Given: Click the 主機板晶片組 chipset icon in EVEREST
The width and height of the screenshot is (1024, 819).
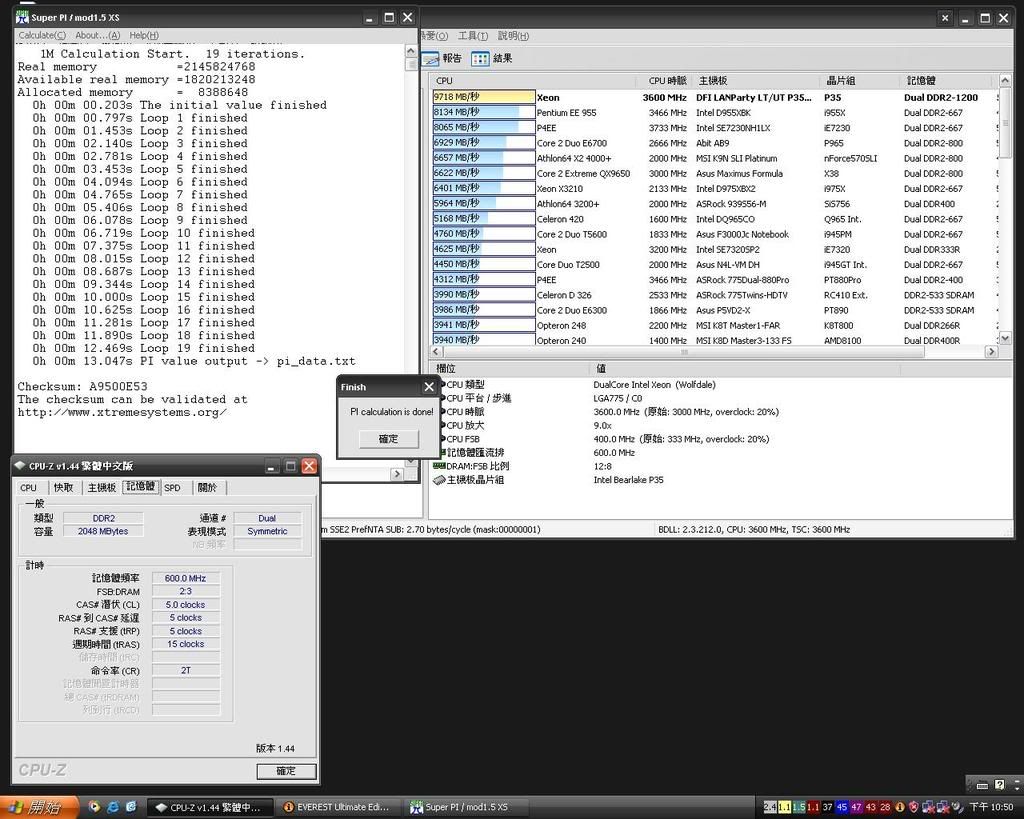Looking at the screenshot, I should click(x=439, y=480).
